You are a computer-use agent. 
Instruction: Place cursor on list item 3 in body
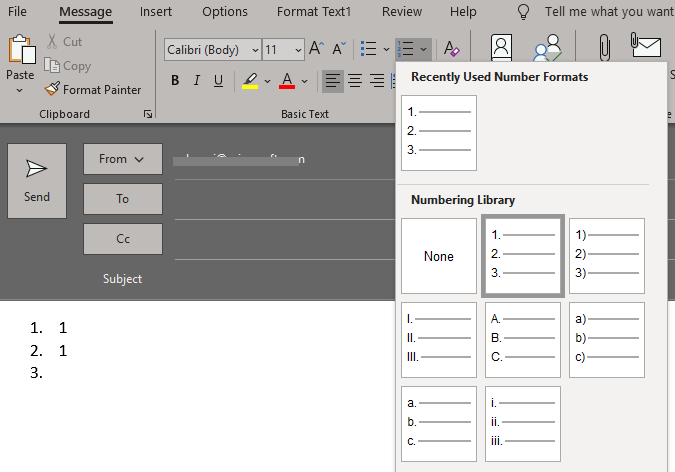coord(37,373)
